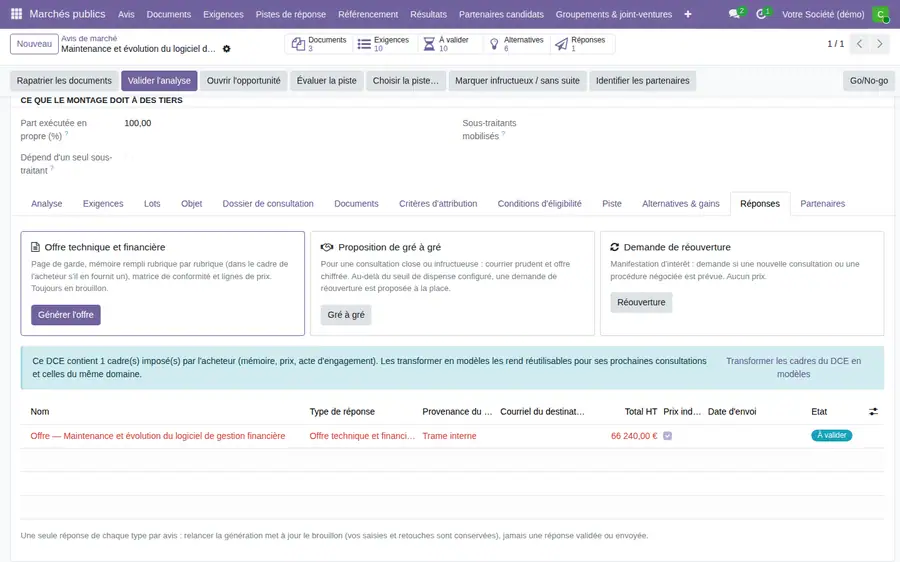Switch to the Analyse tab

46,204
